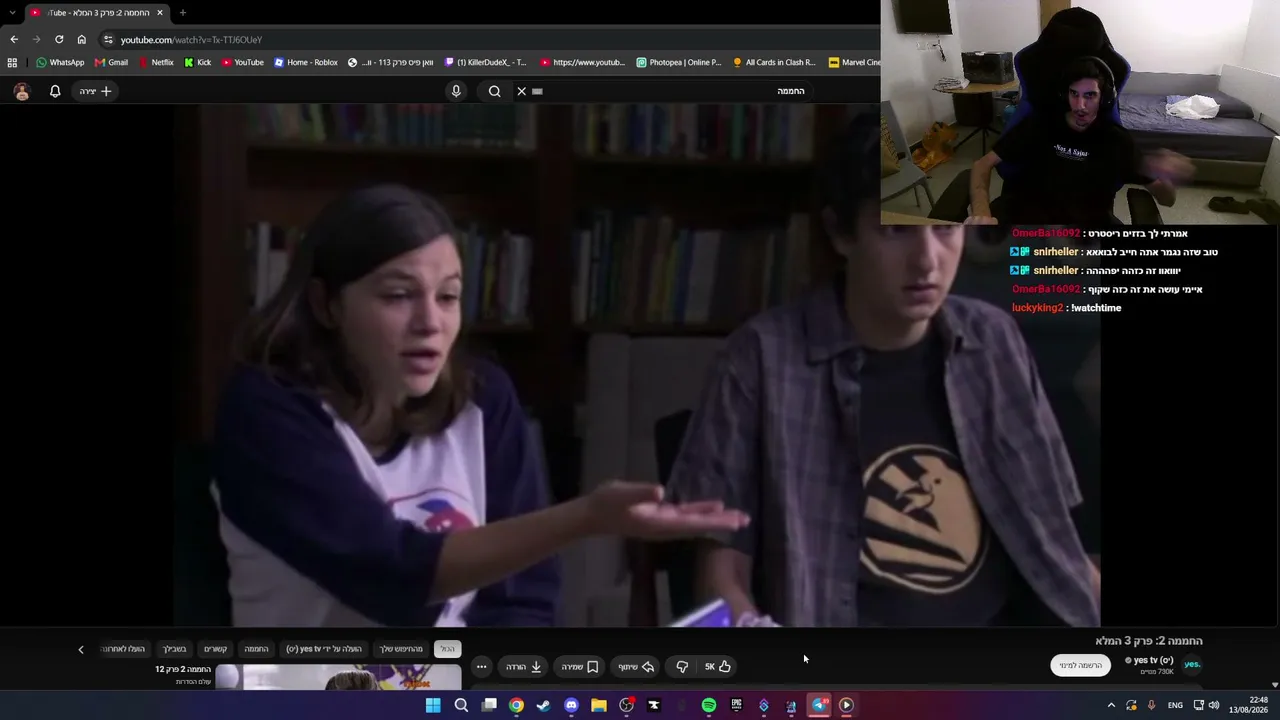Open Epic Games Launcher from taskbar

(736, 705)
